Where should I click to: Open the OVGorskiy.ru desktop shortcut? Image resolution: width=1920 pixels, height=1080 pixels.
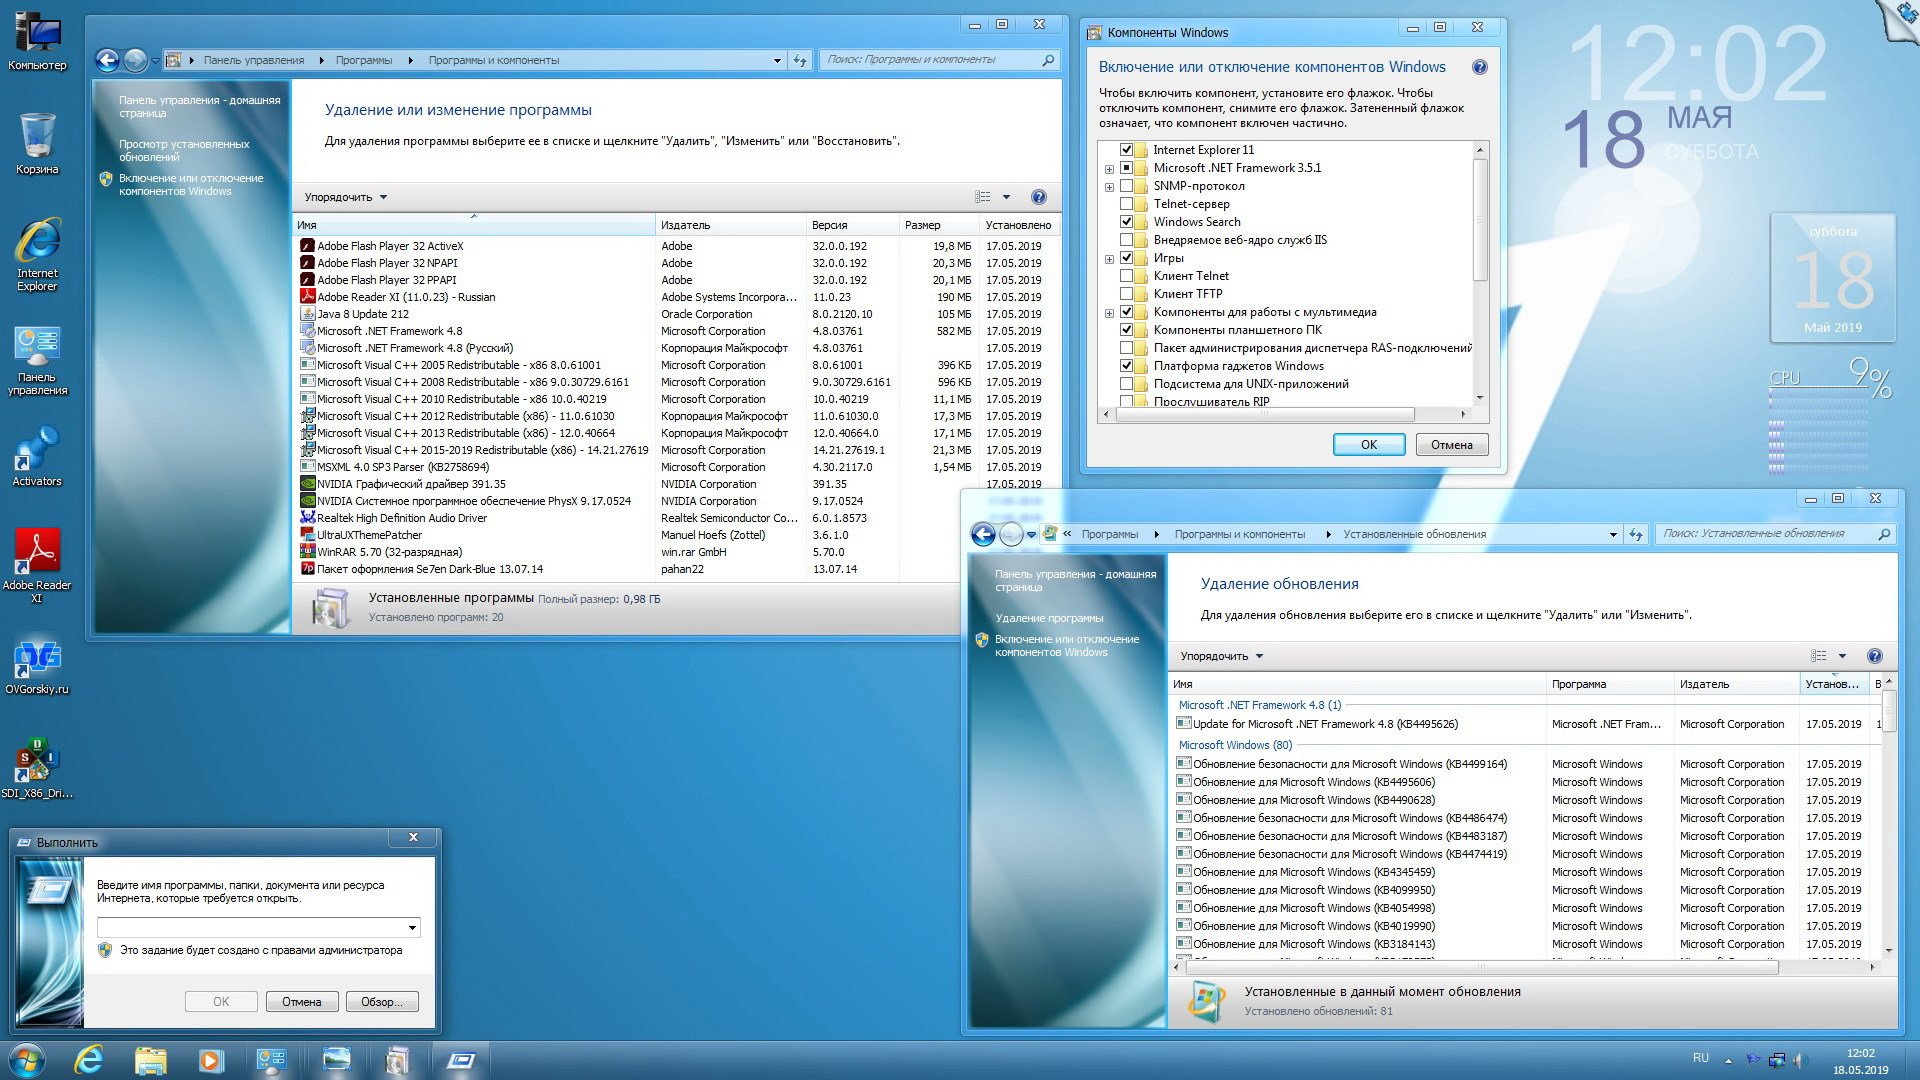tap(37, 667)
